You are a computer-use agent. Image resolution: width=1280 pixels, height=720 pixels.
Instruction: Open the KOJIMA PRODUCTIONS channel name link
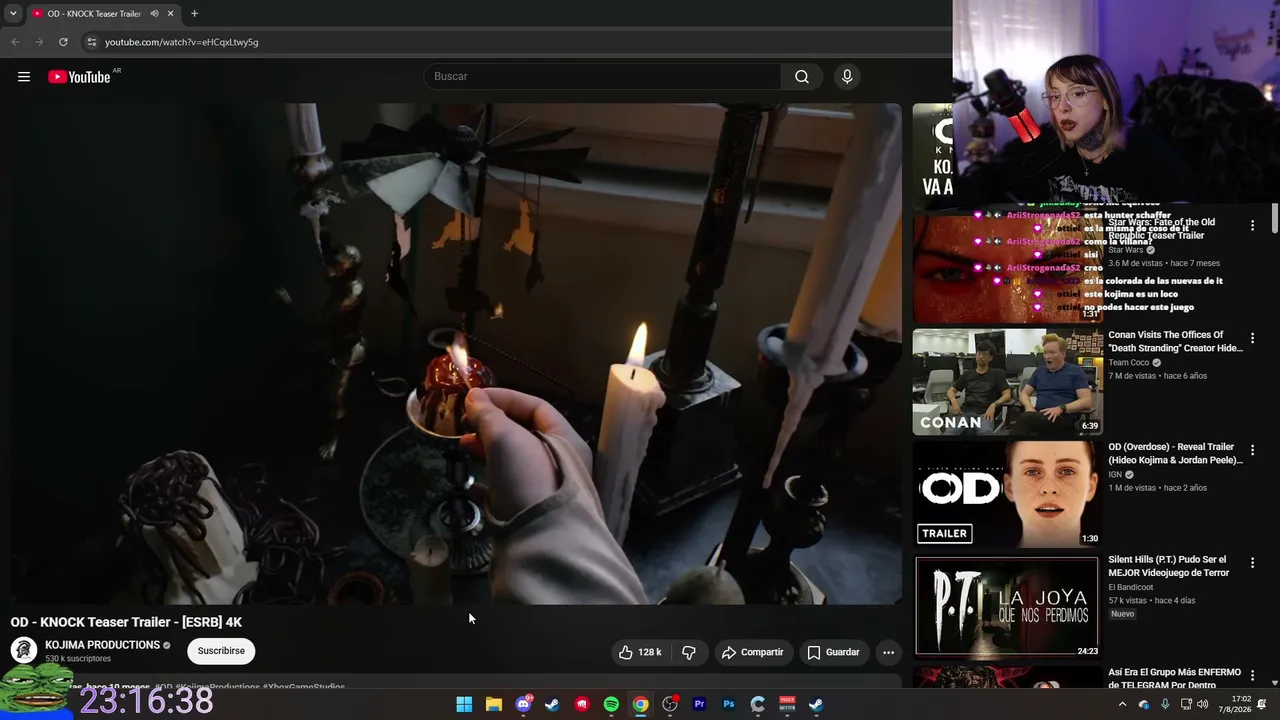point(102,645)
